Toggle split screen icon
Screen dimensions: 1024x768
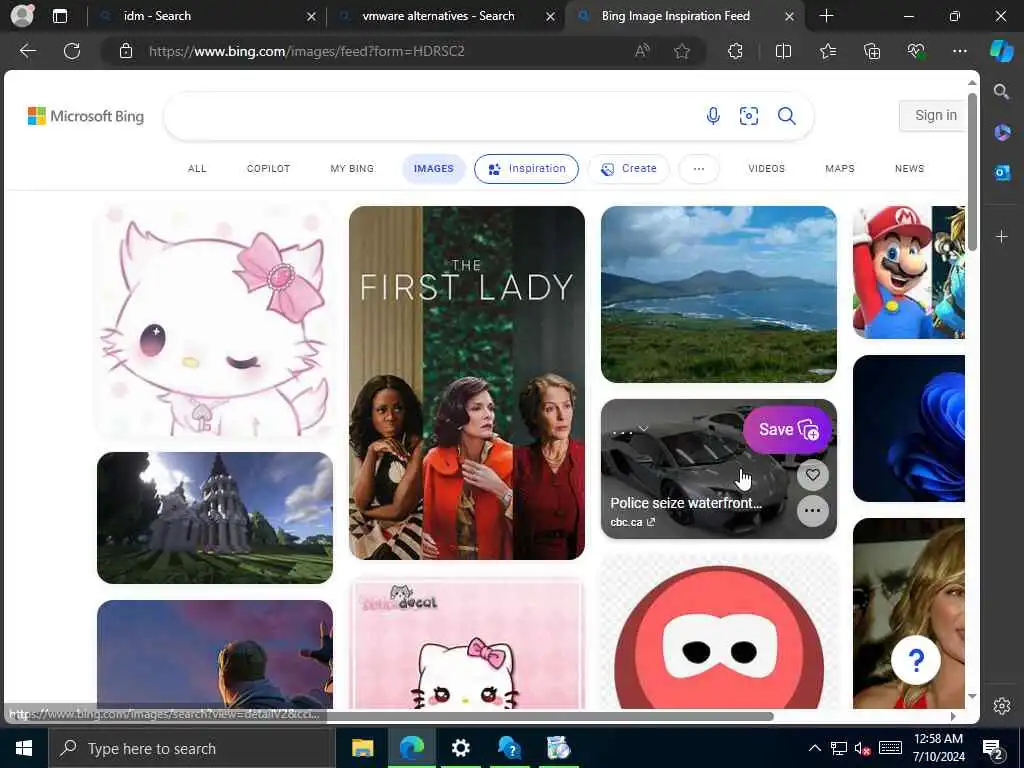pyautogui.click(x=783, y=51)
